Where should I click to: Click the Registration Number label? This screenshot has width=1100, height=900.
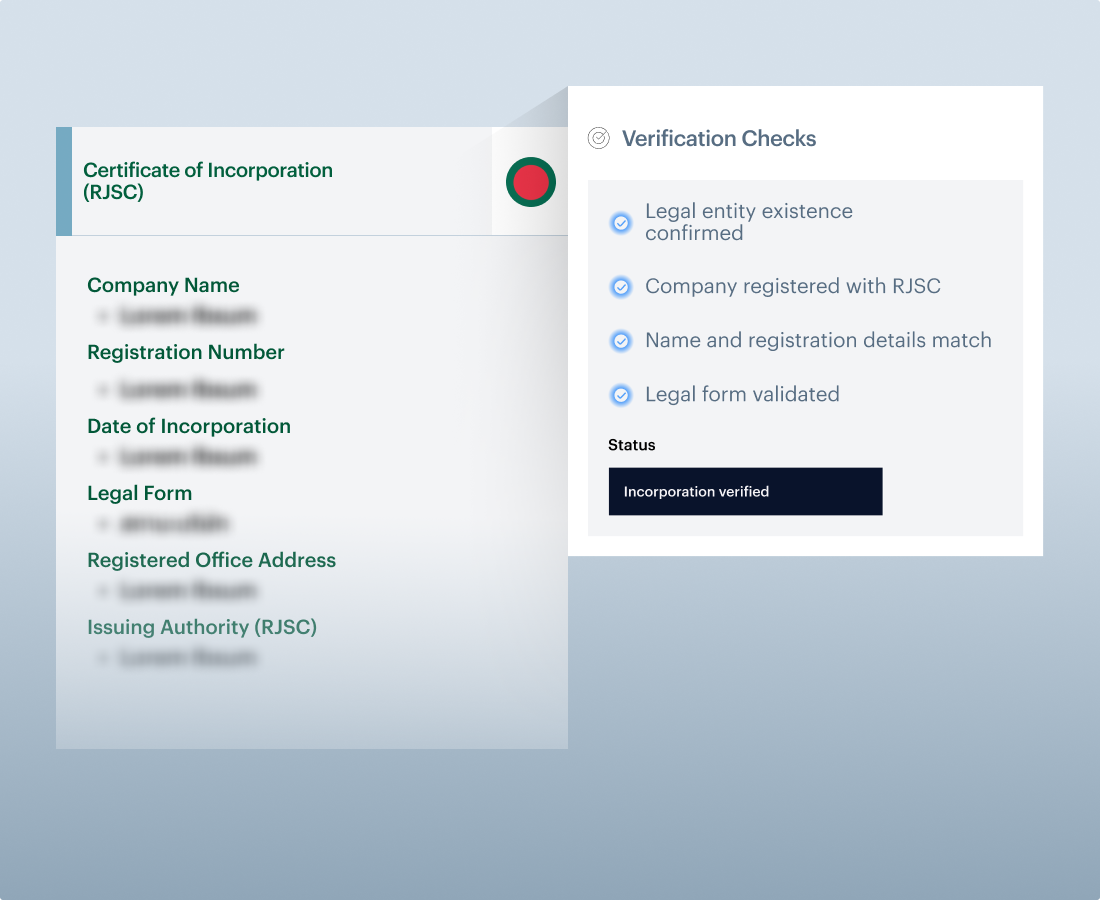186,352
